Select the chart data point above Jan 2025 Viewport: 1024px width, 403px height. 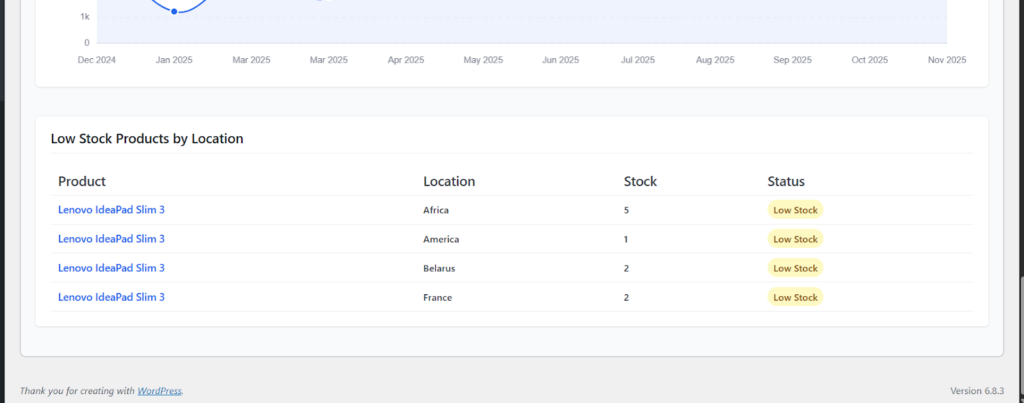coord(175,12)
